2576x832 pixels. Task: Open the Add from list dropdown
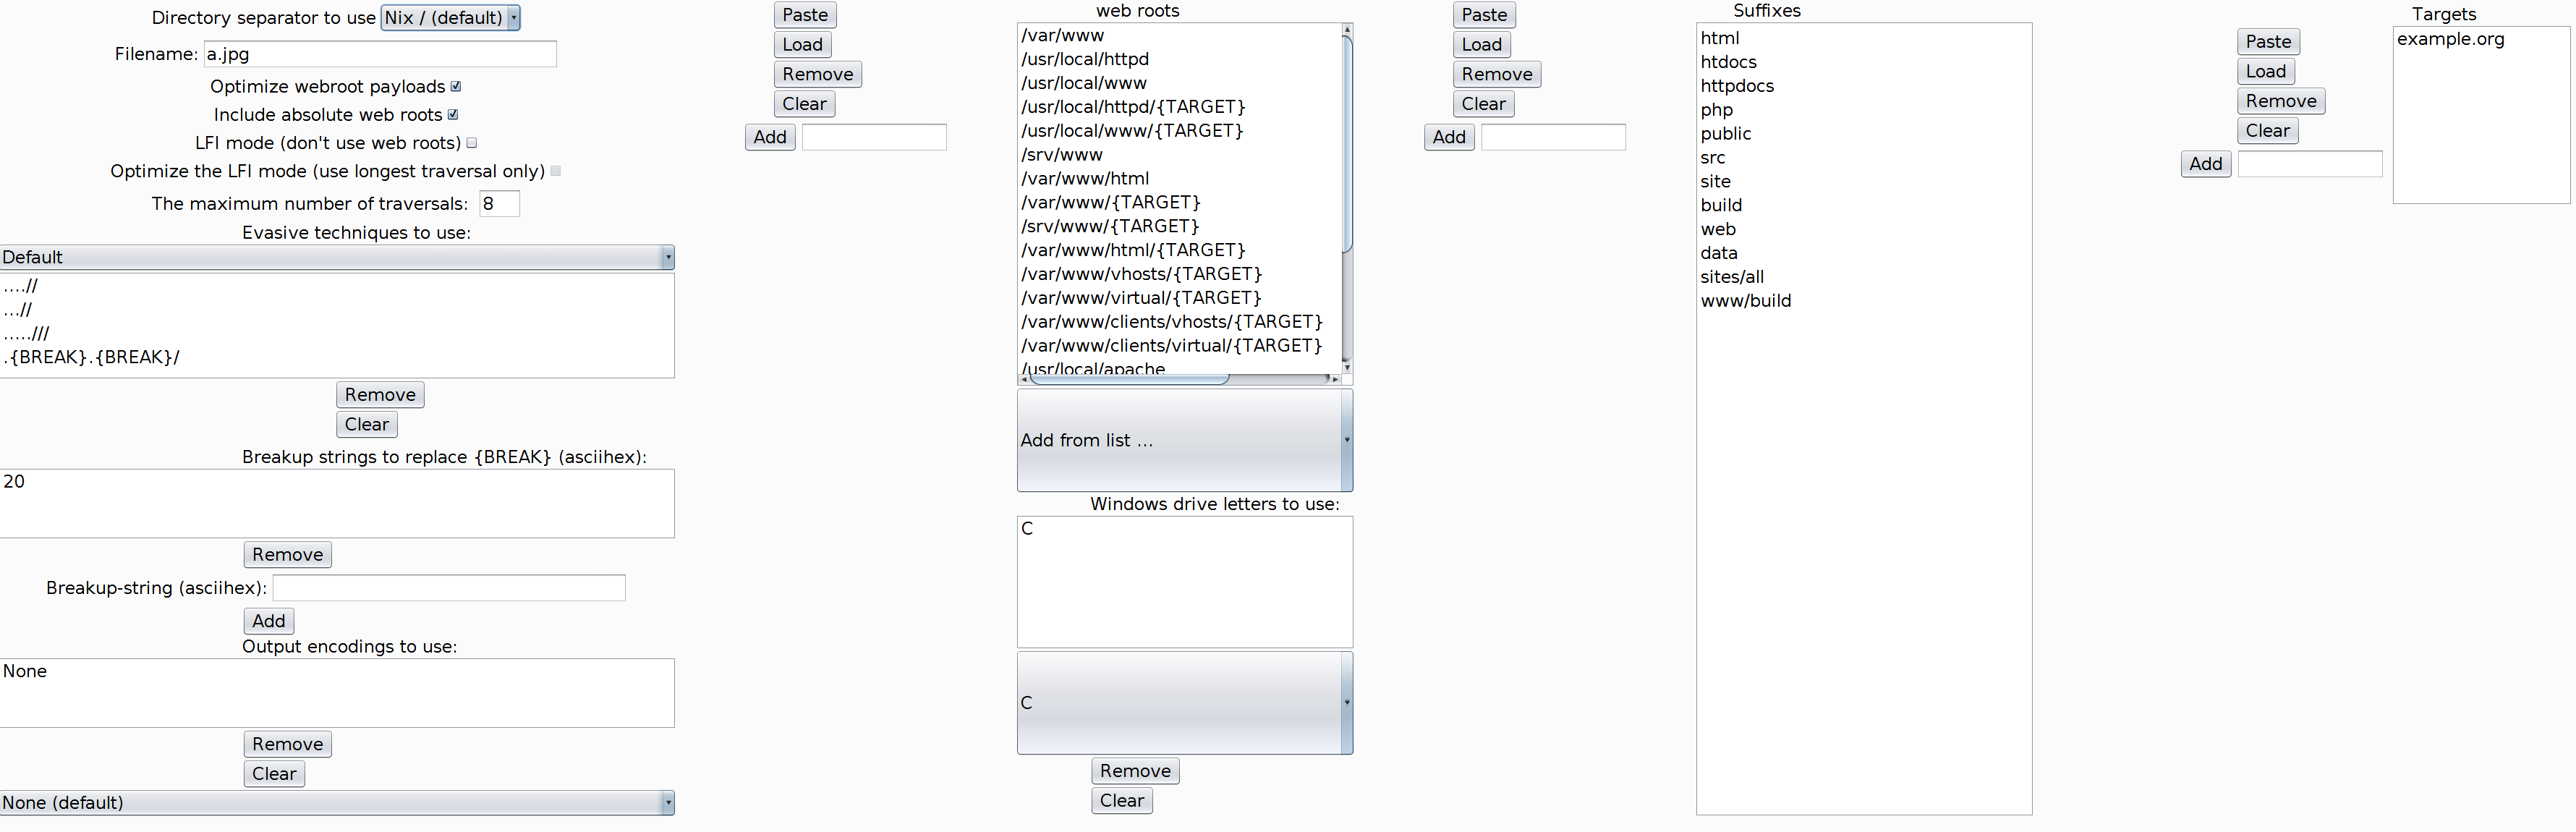point(1184,440)
